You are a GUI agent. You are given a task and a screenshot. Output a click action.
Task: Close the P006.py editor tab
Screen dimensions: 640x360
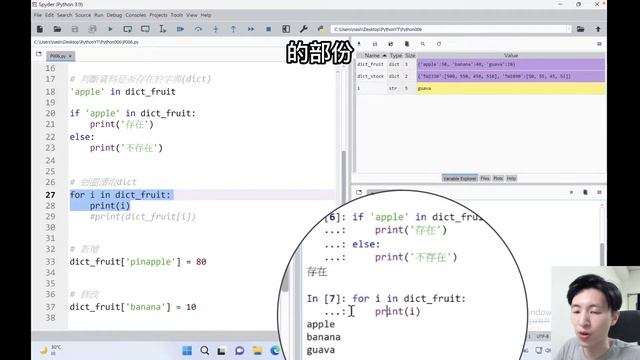tap(70, 56)
